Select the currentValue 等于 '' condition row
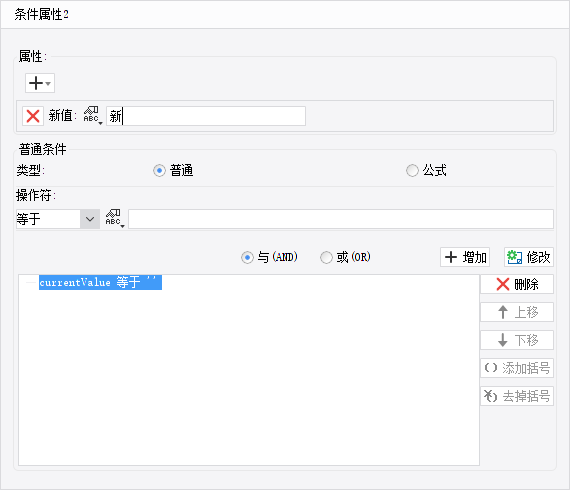 point(100,282)
